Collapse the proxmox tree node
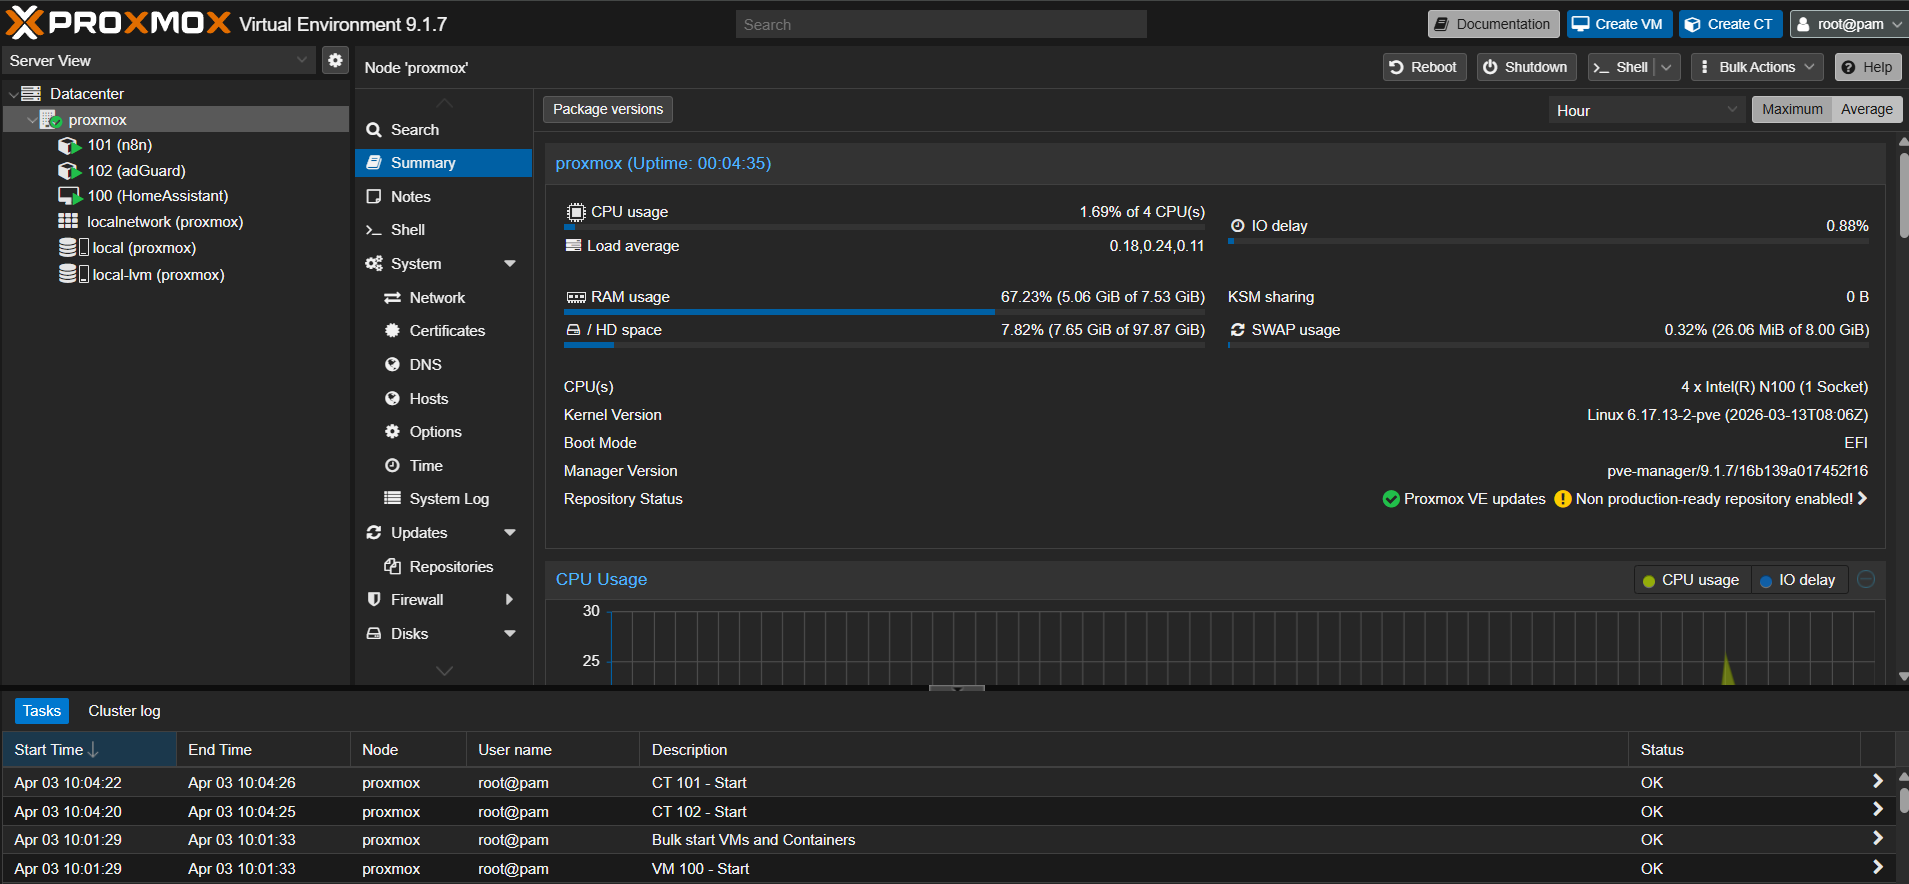 point(32,120)
